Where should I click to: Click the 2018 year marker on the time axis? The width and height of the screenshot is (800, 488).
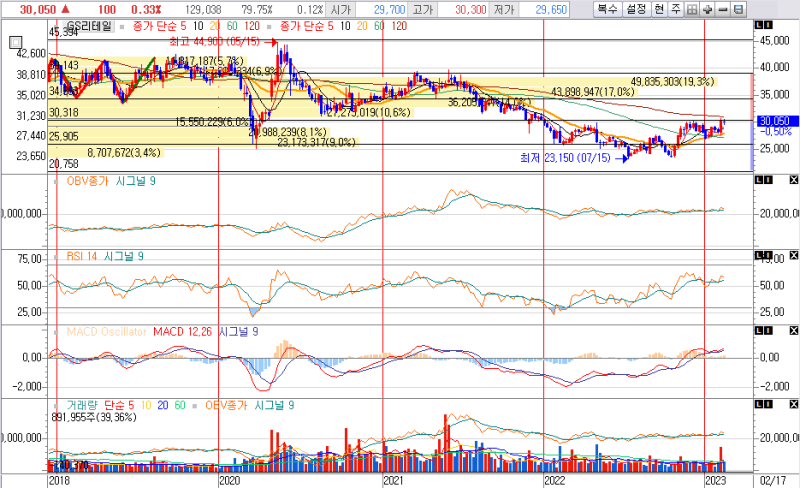pyautogui.click(x=59, y=481)
